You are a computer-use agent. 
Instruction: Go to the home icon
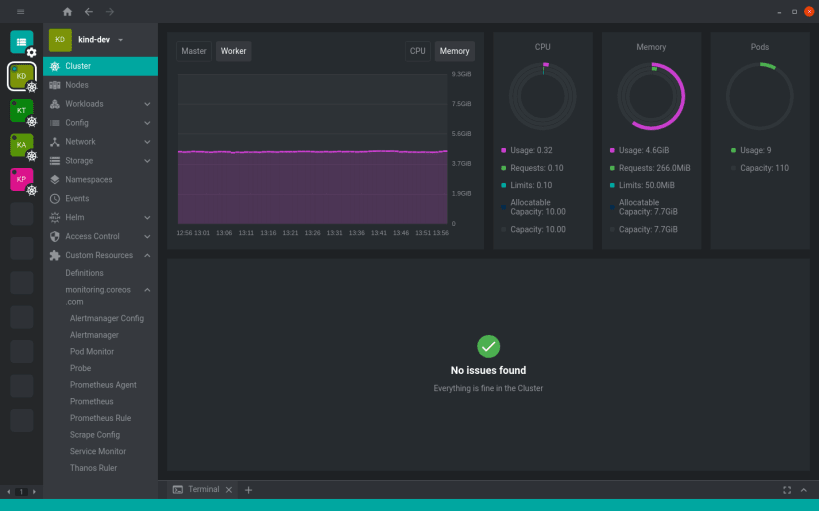tap(67, 11)
